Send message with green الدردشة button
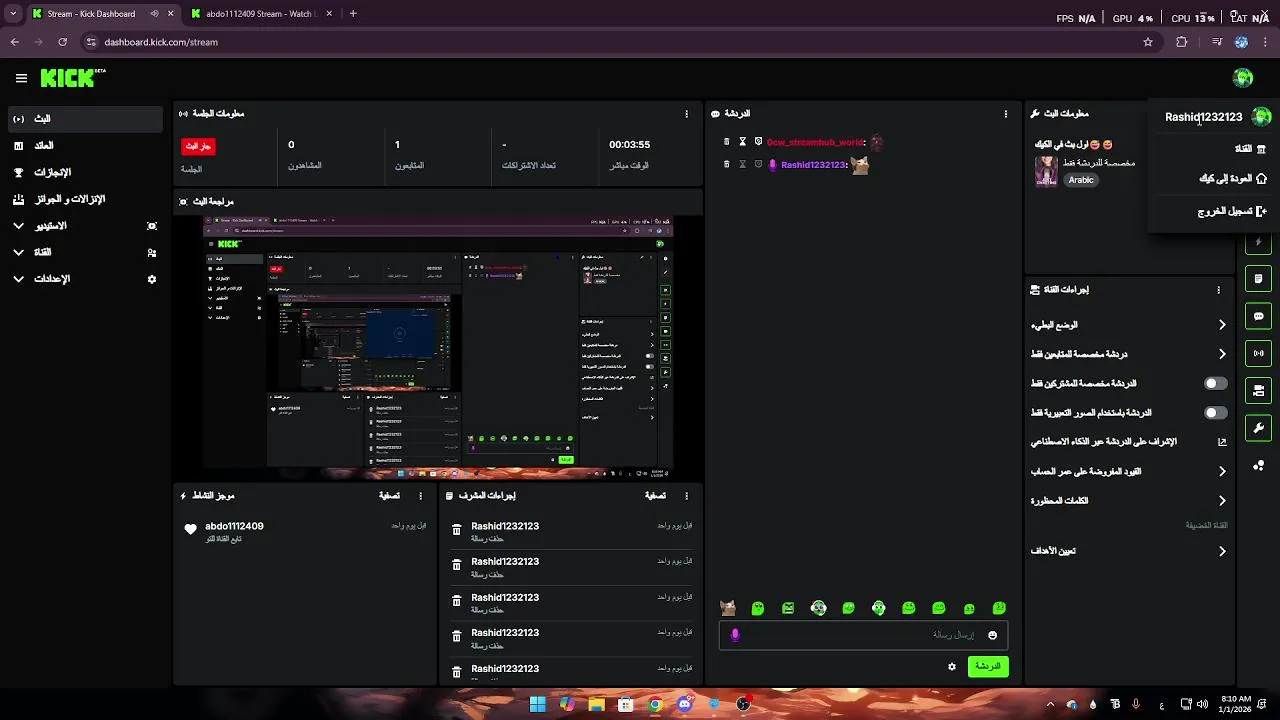Viewport: 1280px width, 720px height. [x=988, y=666]
